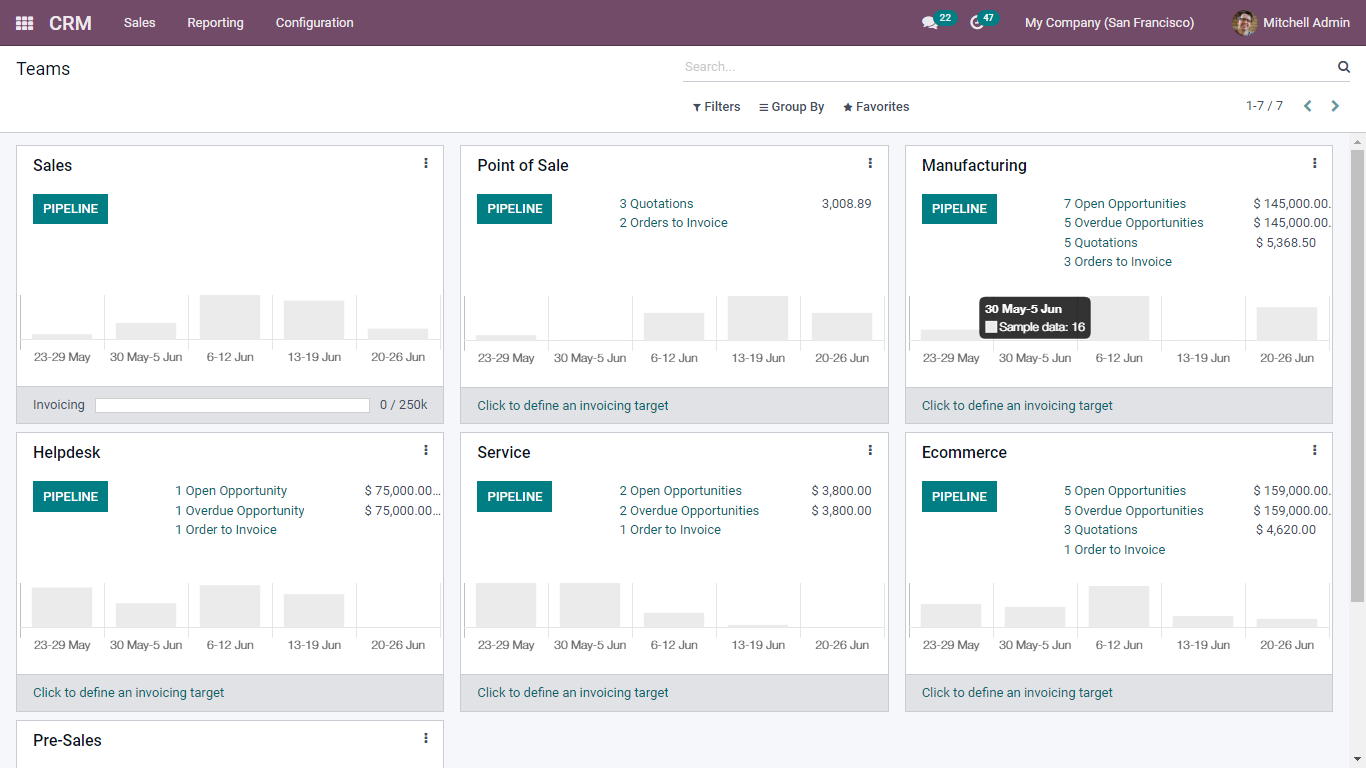Open 5 Overdue Opportunities in Manufacturing

1134,223
